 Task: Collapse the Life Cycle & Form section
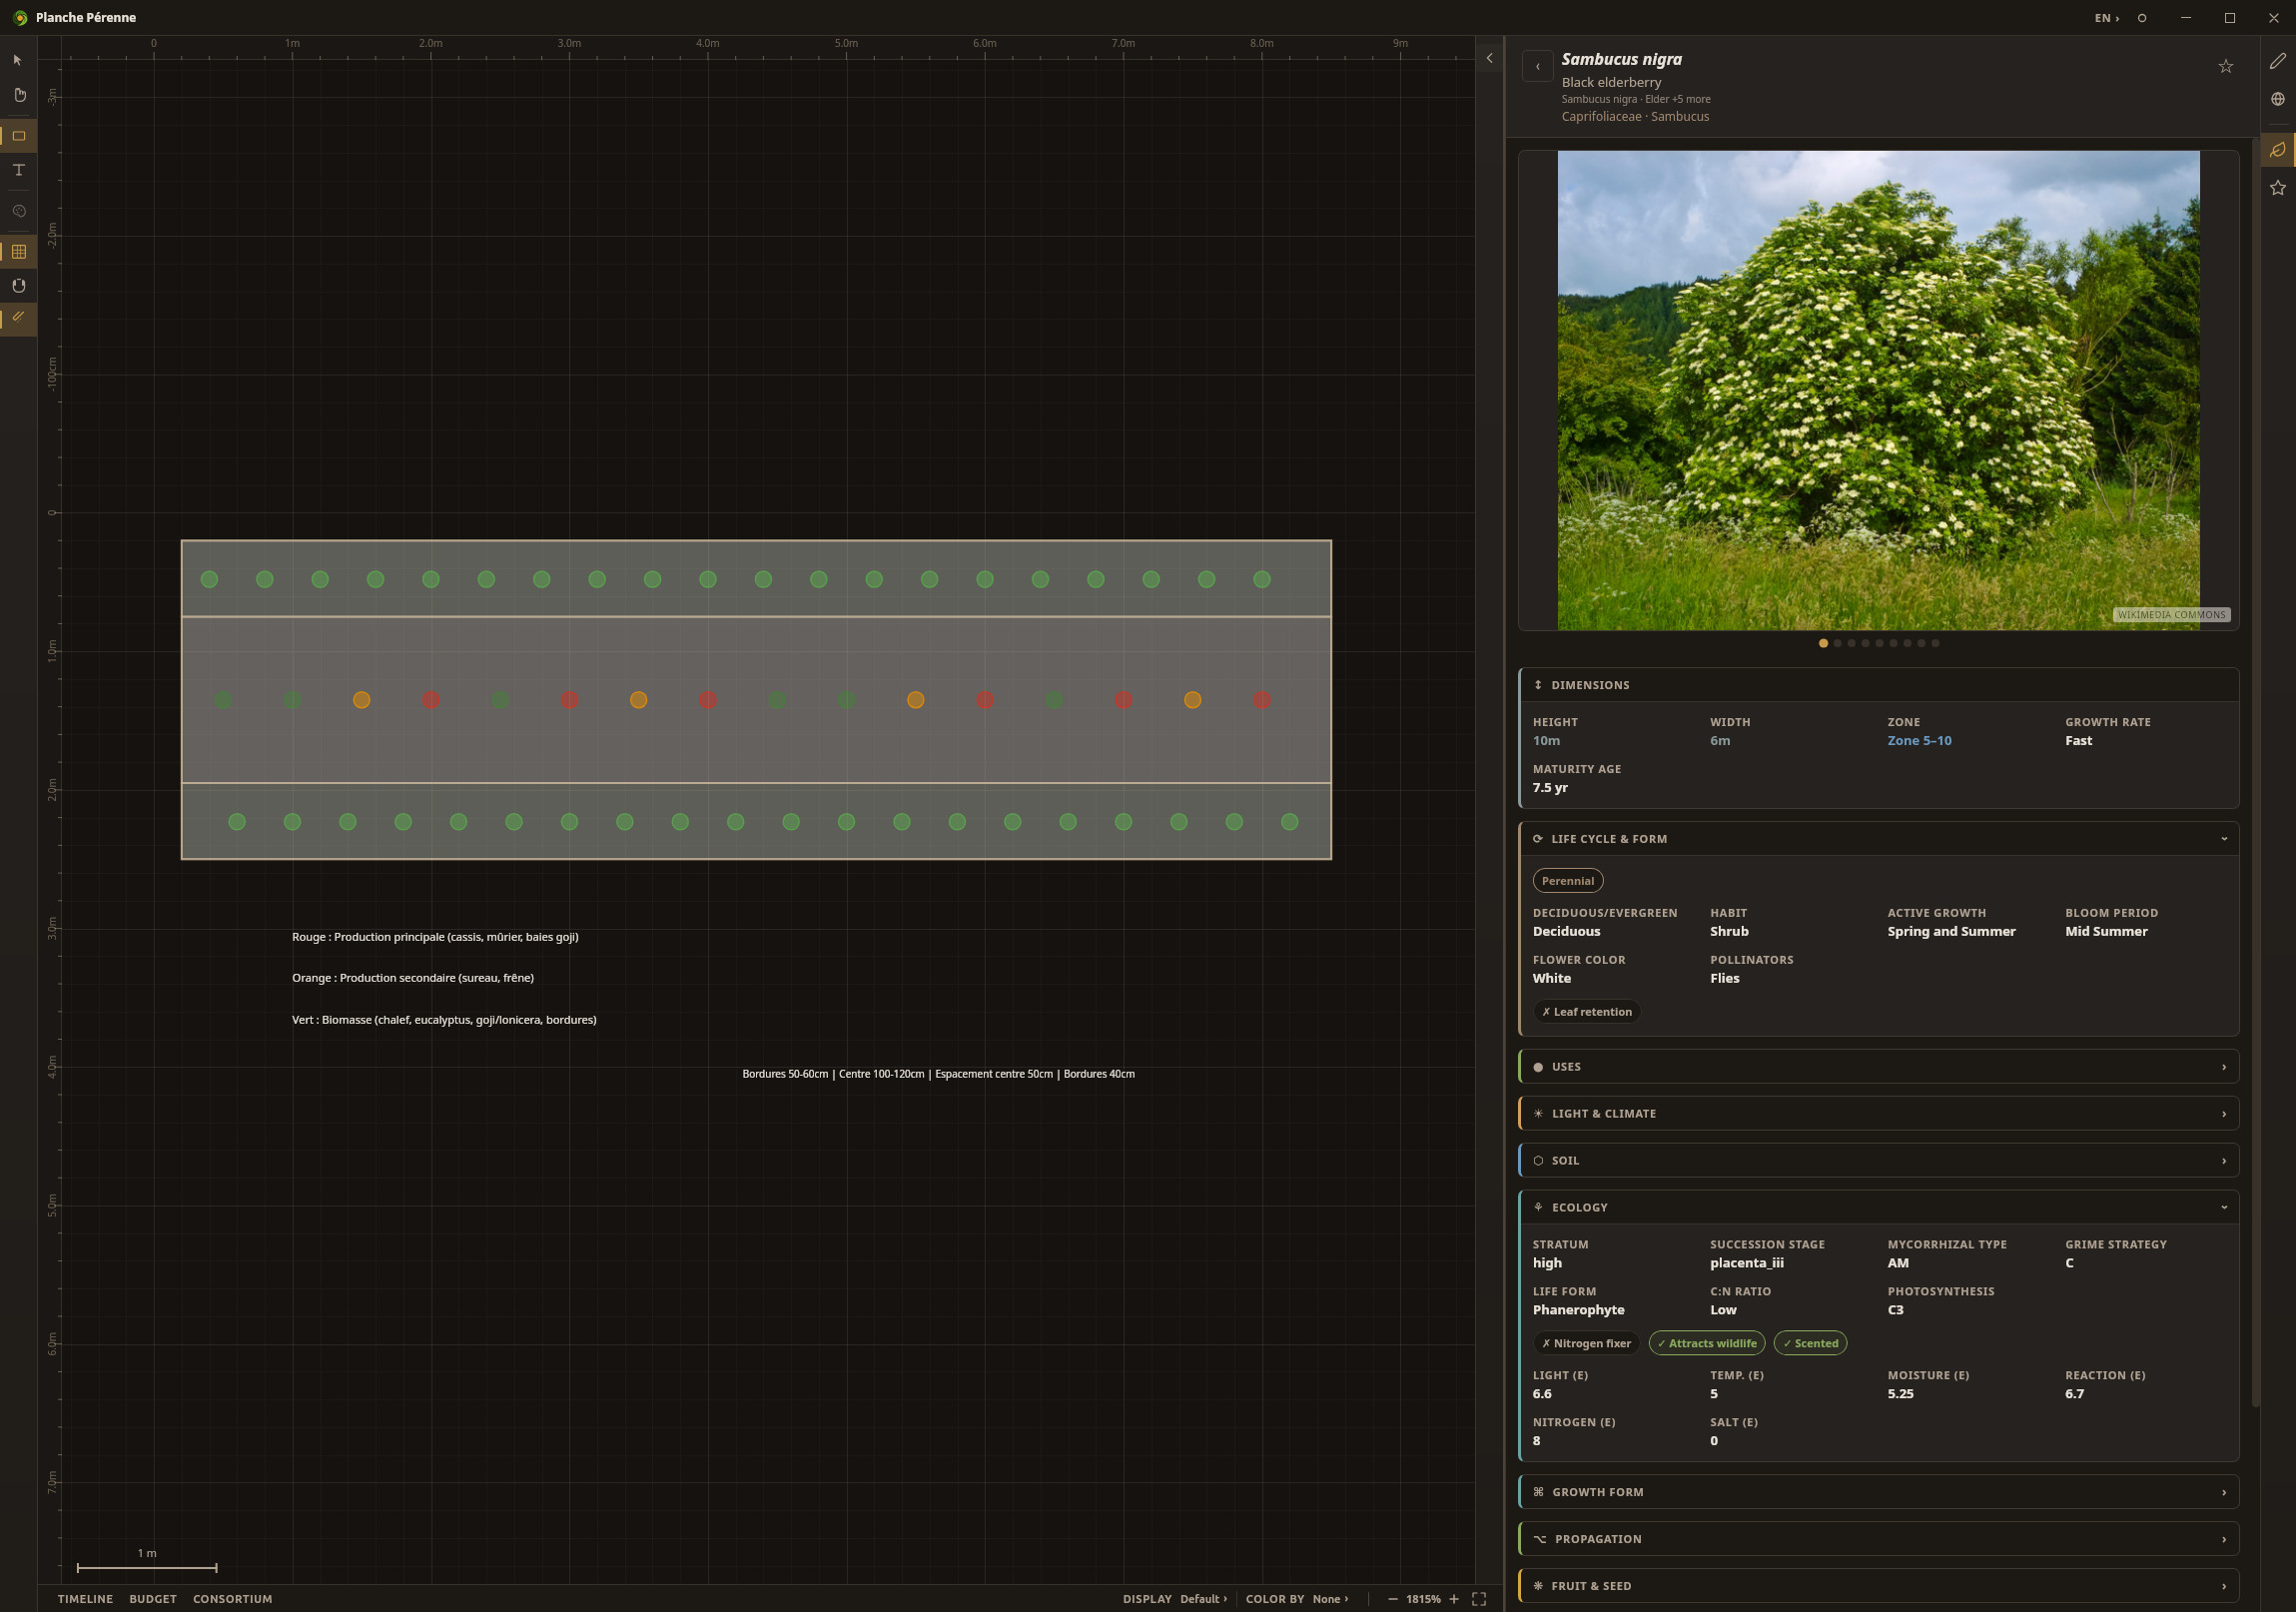tap(1878, 839)
